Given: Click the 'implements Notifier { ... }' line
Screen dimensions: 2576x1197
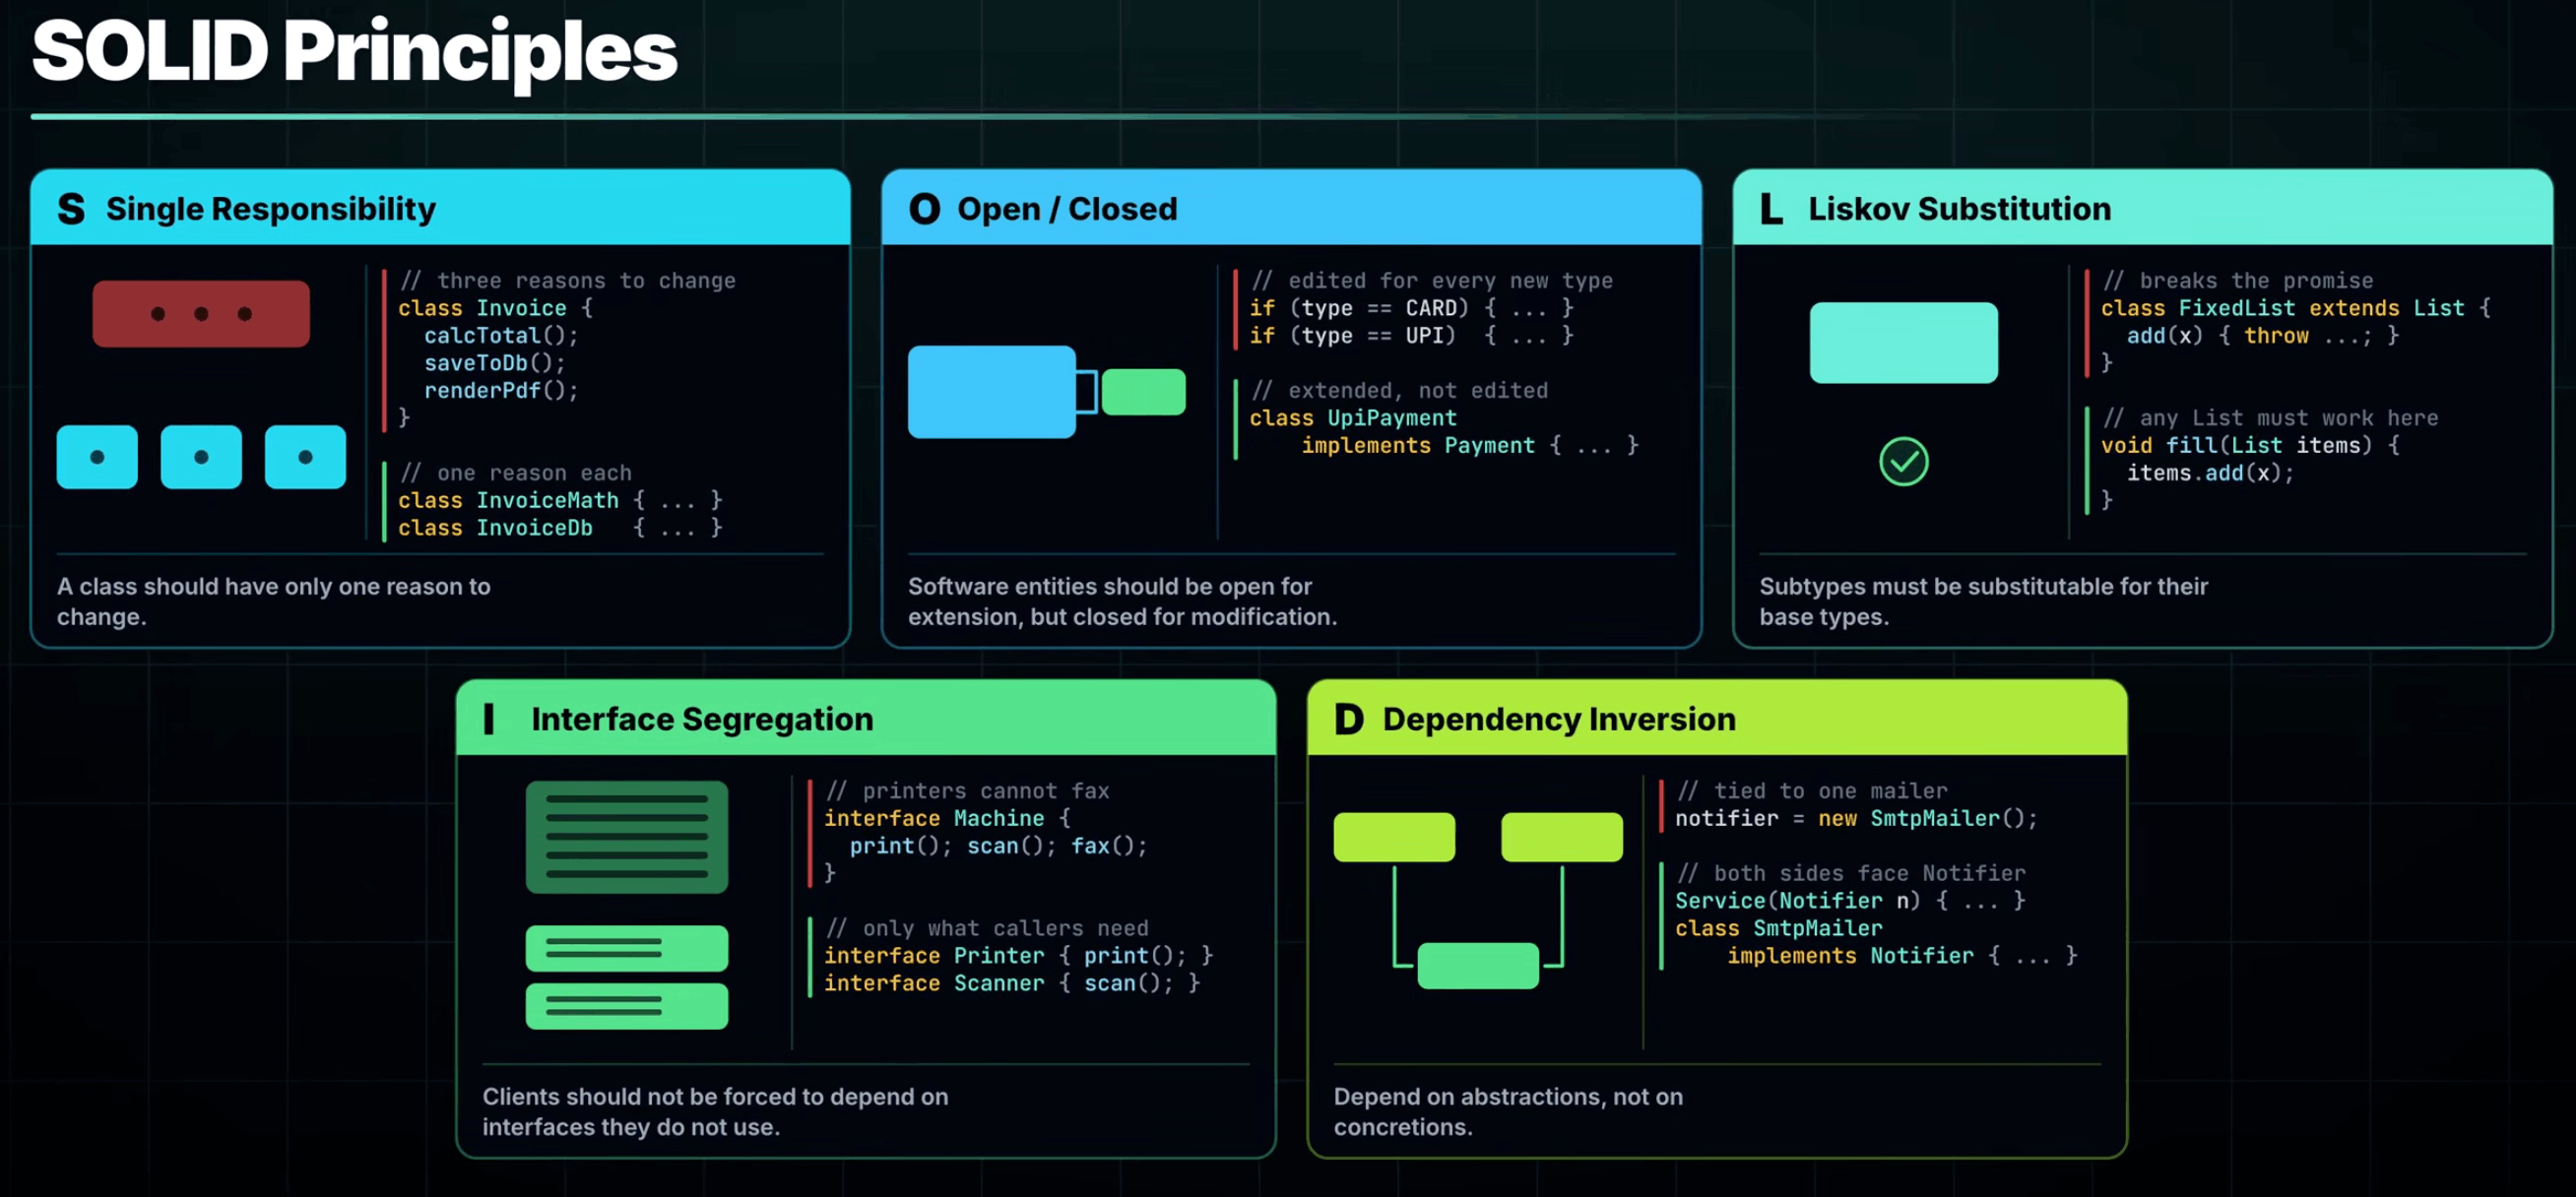Looking at the screenshot, I should coord(1902,956).
